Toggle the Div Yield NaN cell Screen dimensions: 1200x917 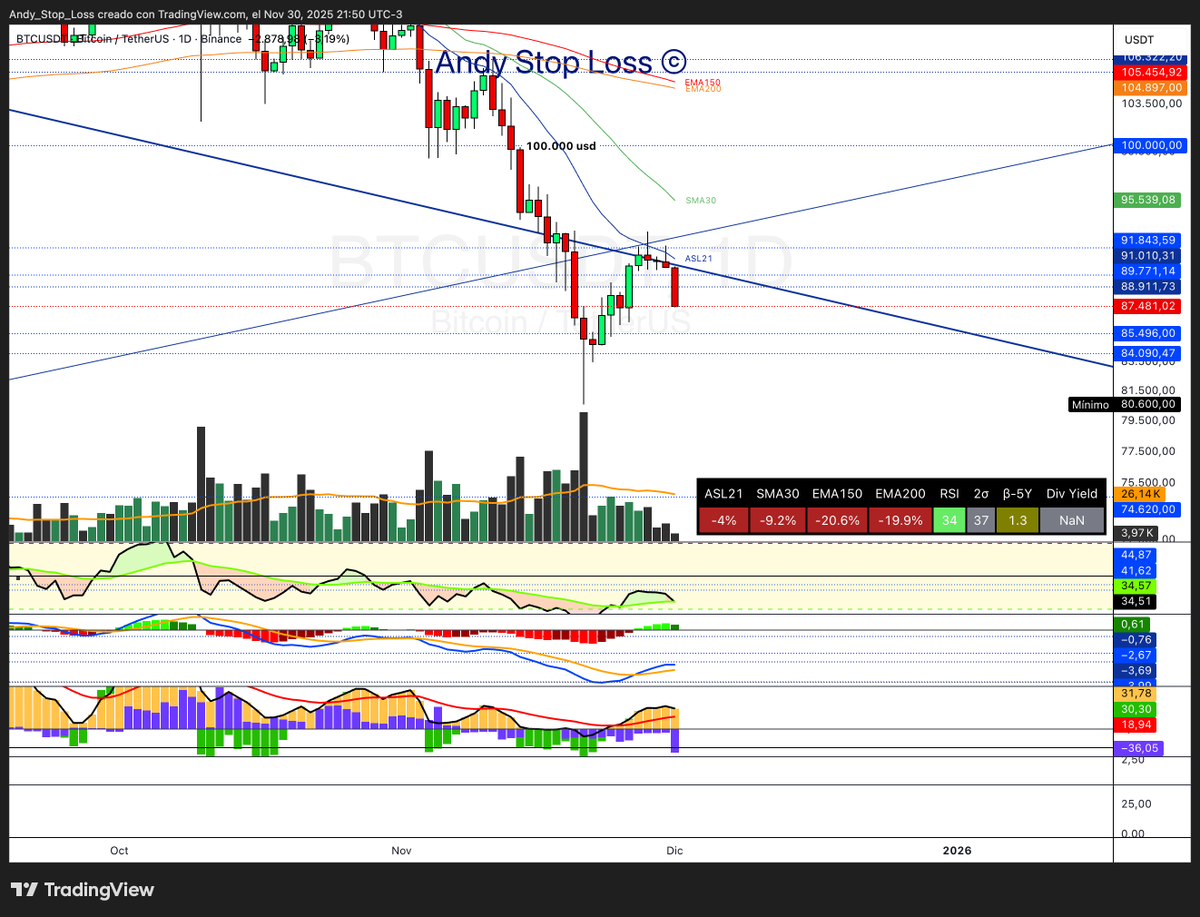point(1071,520)
